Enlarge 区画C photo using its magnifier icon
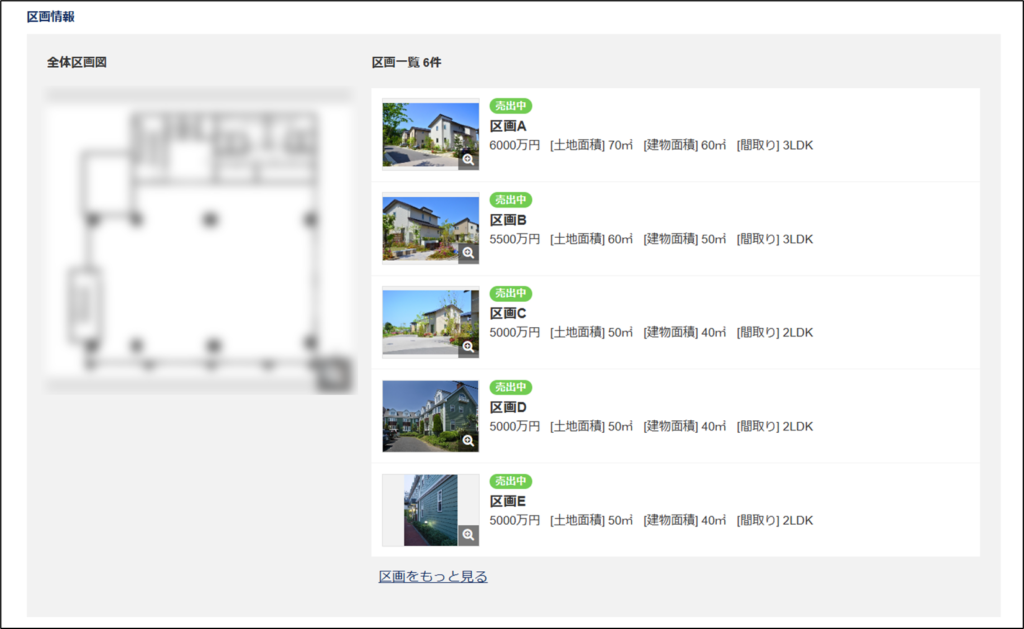The image size is (1024, 629). 468,347
